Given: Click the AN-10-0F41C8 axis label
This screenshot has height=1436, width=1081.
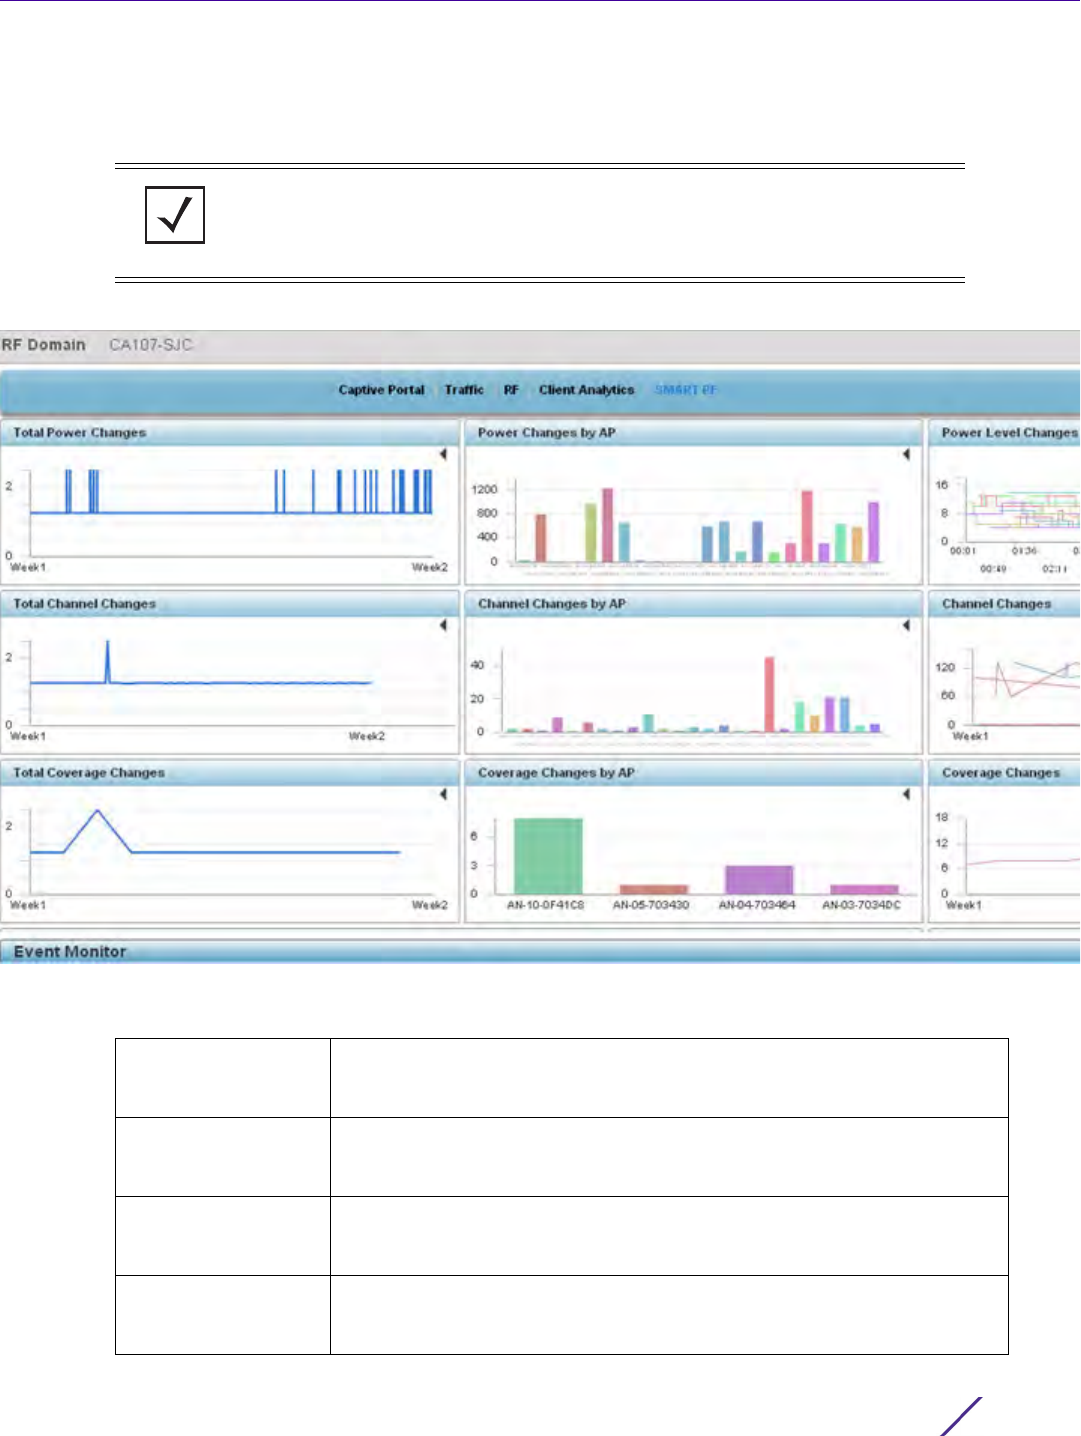Looking at the screenshot, I should [x=545, y=905].
